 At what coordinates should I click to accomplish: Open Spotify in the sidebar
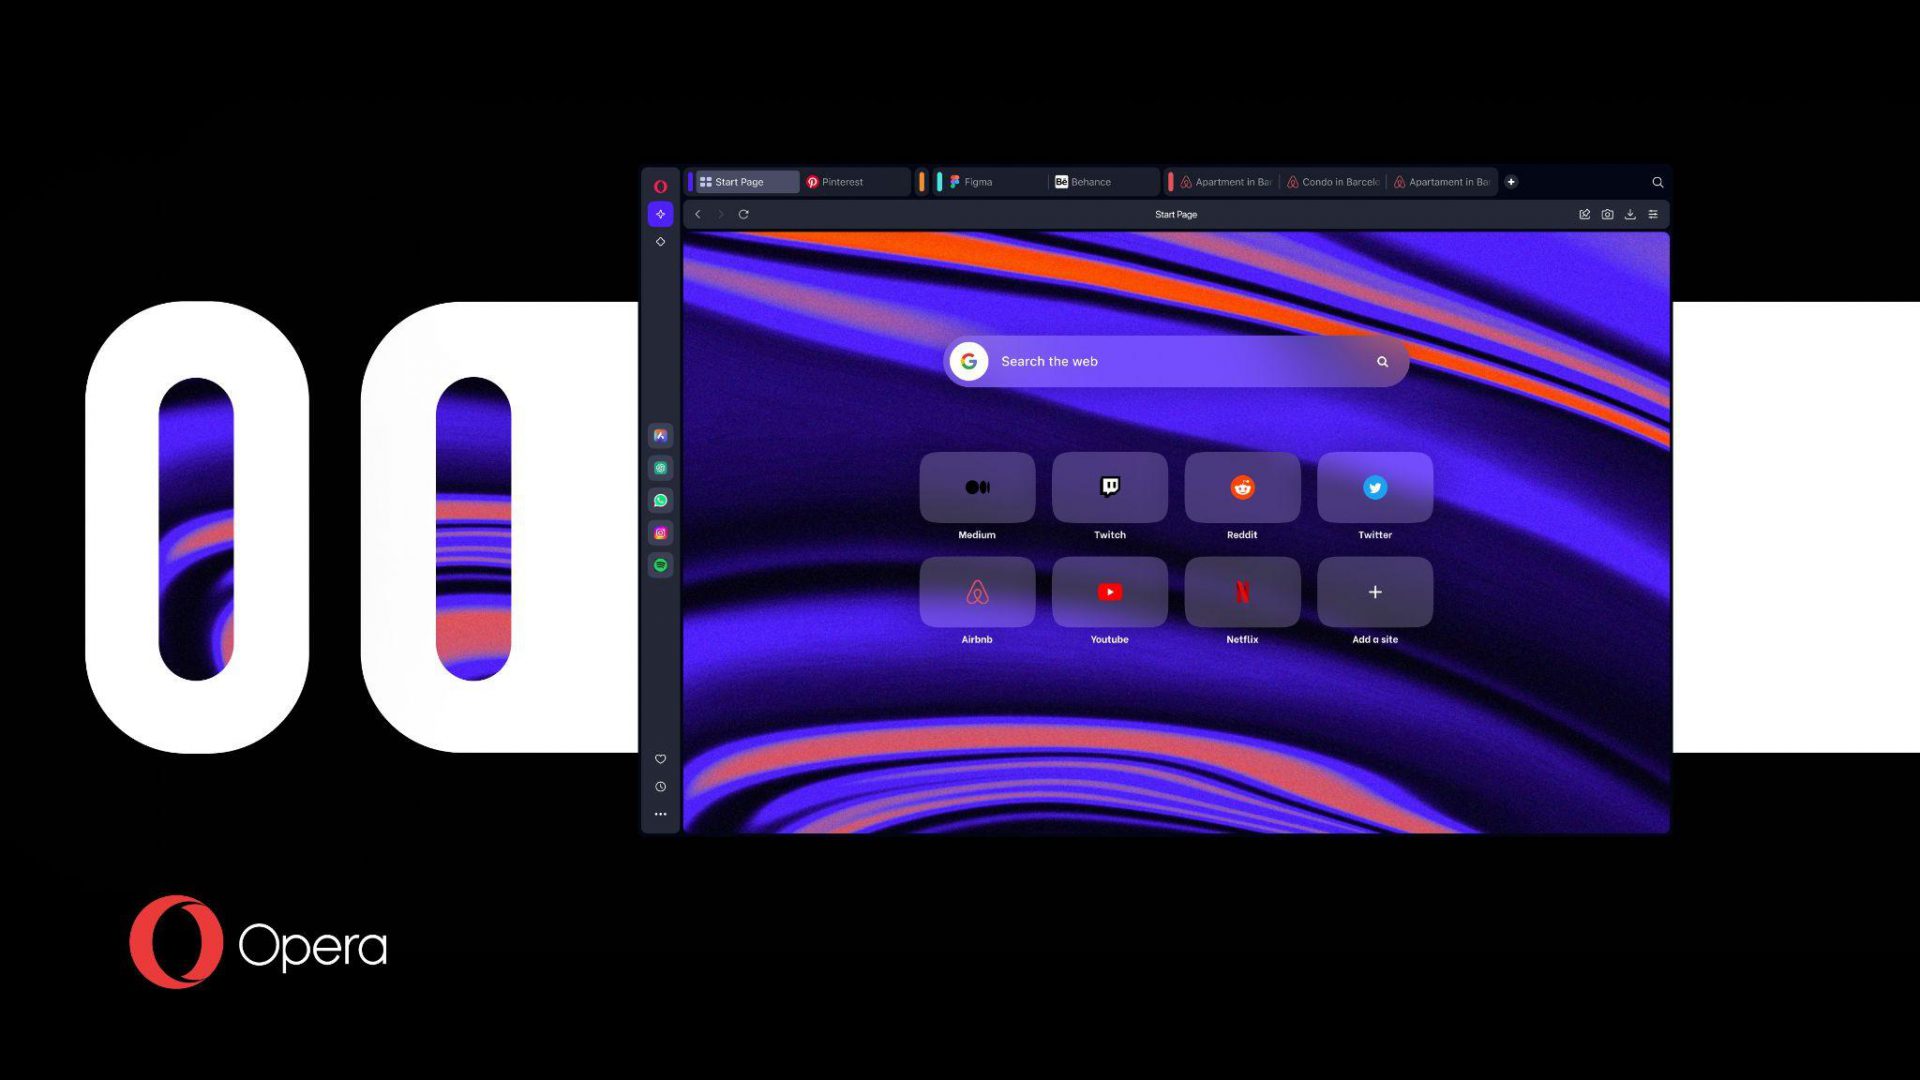point(660,565)
